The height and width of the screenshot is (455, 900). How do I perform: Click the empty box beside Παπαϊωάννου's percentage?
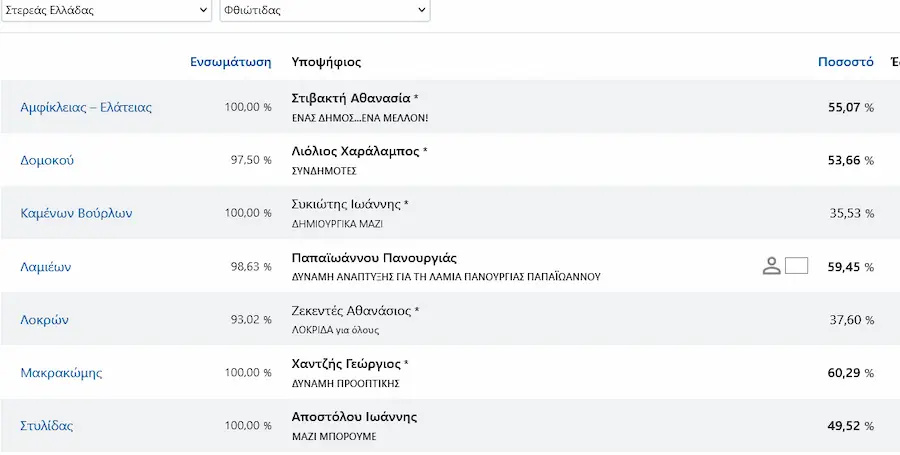point(796,266)
